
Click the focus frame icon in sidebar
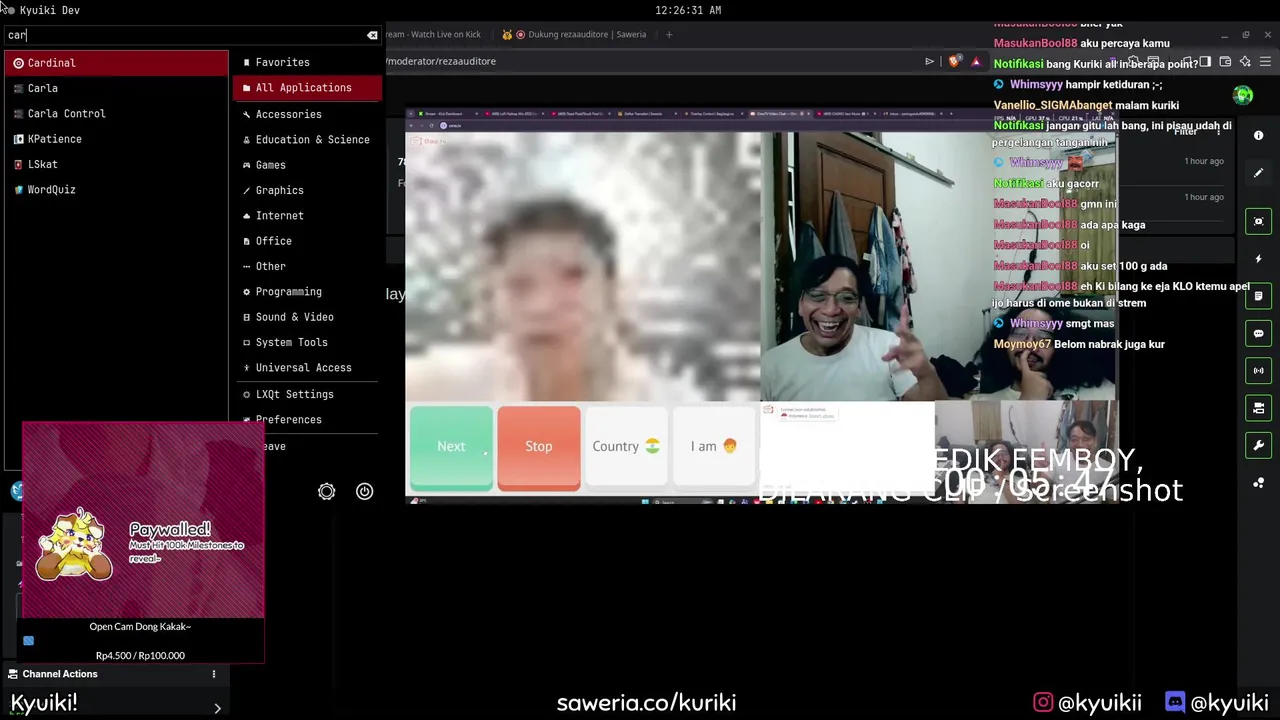click(1258, 221)
